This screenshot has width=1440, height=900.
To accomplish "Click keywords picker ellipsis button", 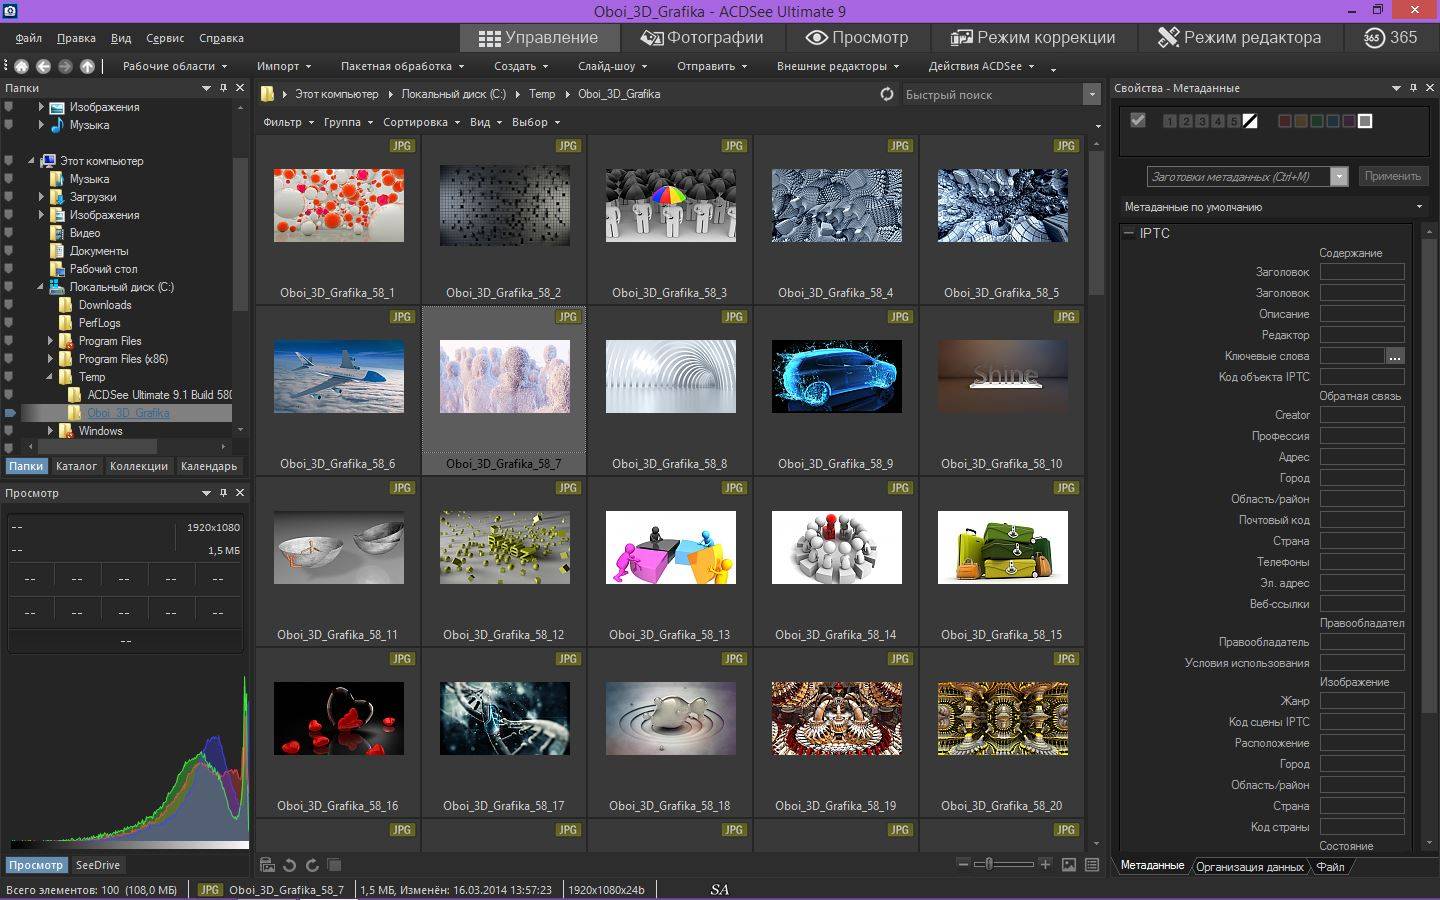I will pos(1395,356).
